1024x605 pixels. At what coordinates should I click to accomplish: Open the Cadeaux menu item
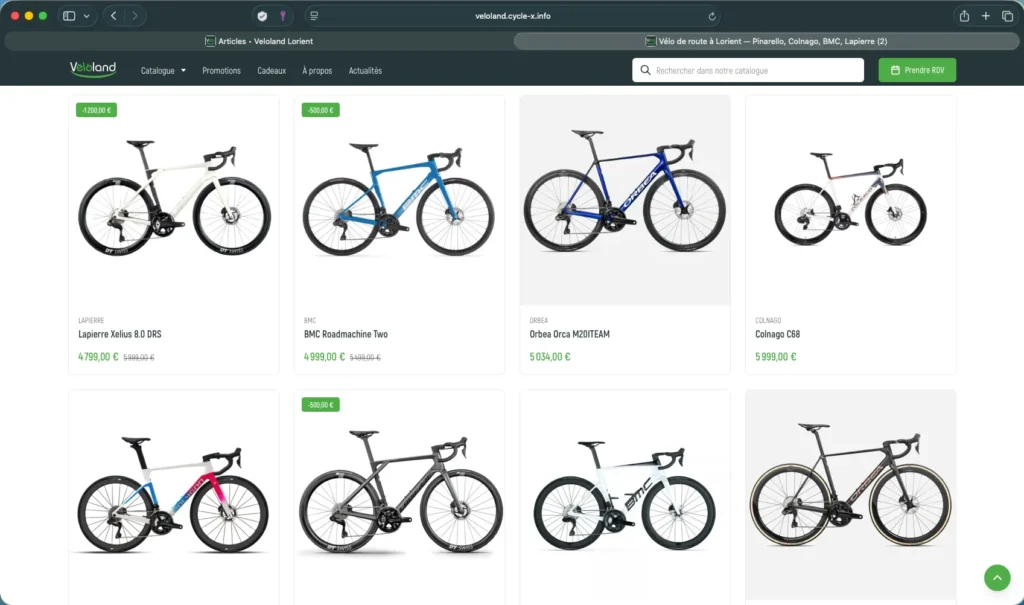click(272, 71)
